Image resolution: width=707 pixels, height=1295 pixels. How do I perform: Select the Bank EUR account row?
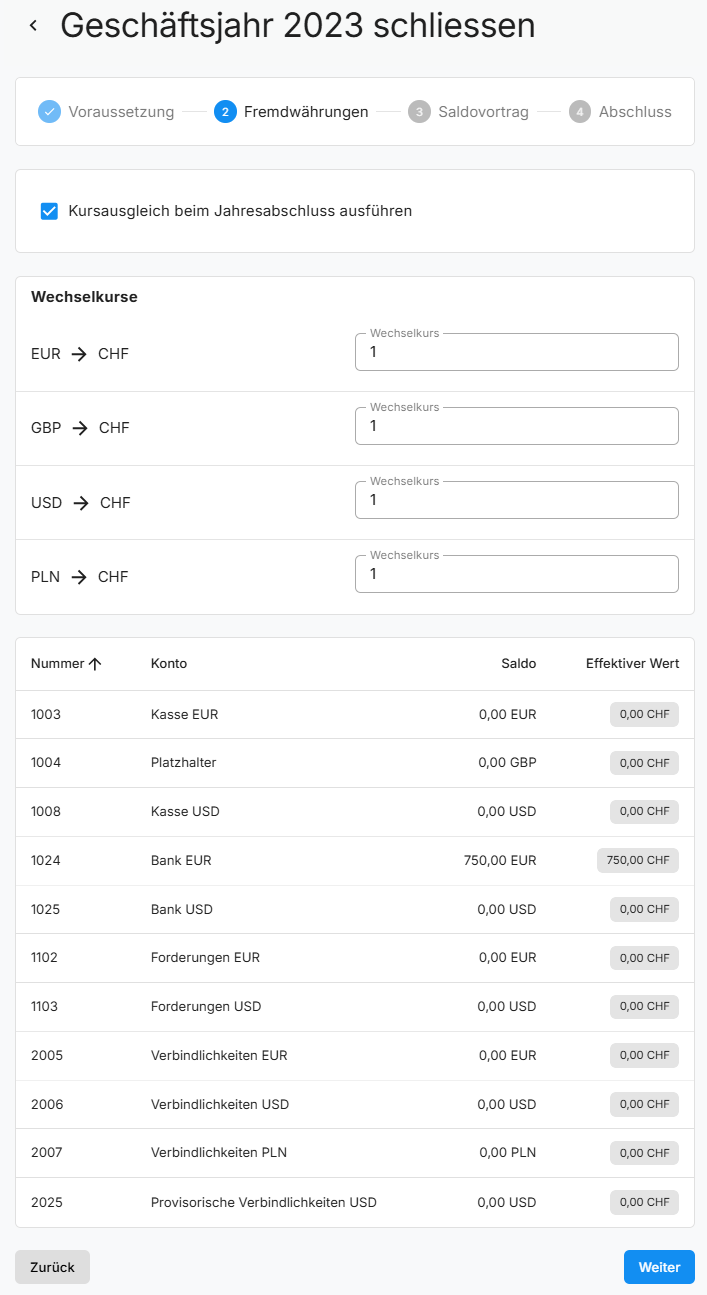(x=181, y=860)
